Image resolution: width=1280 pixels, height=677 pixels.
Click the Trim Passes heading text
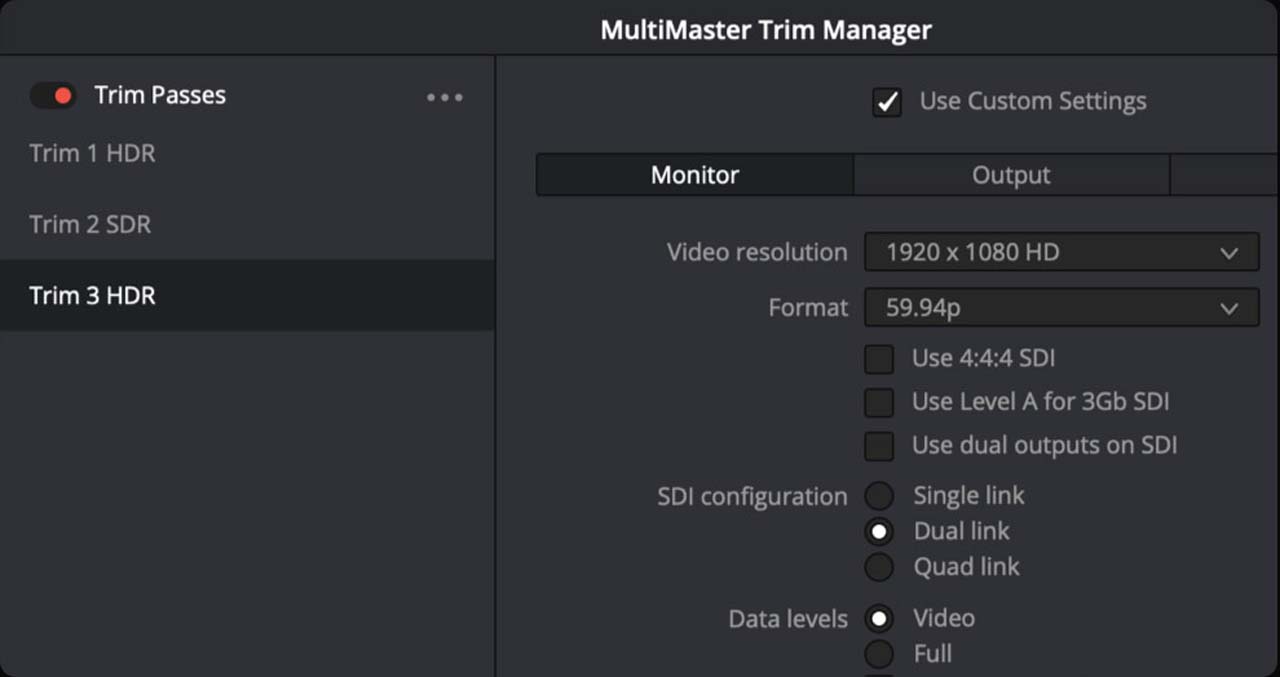tap(160, 95)
